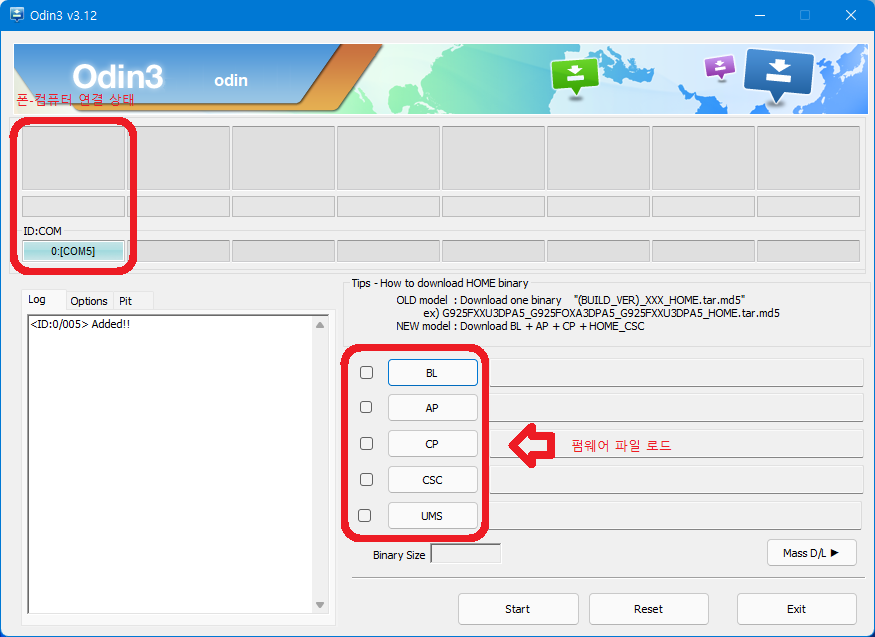Screen dimensions: 875x637
Task: Load a file with the BL button
Action: tap(432, 373)
